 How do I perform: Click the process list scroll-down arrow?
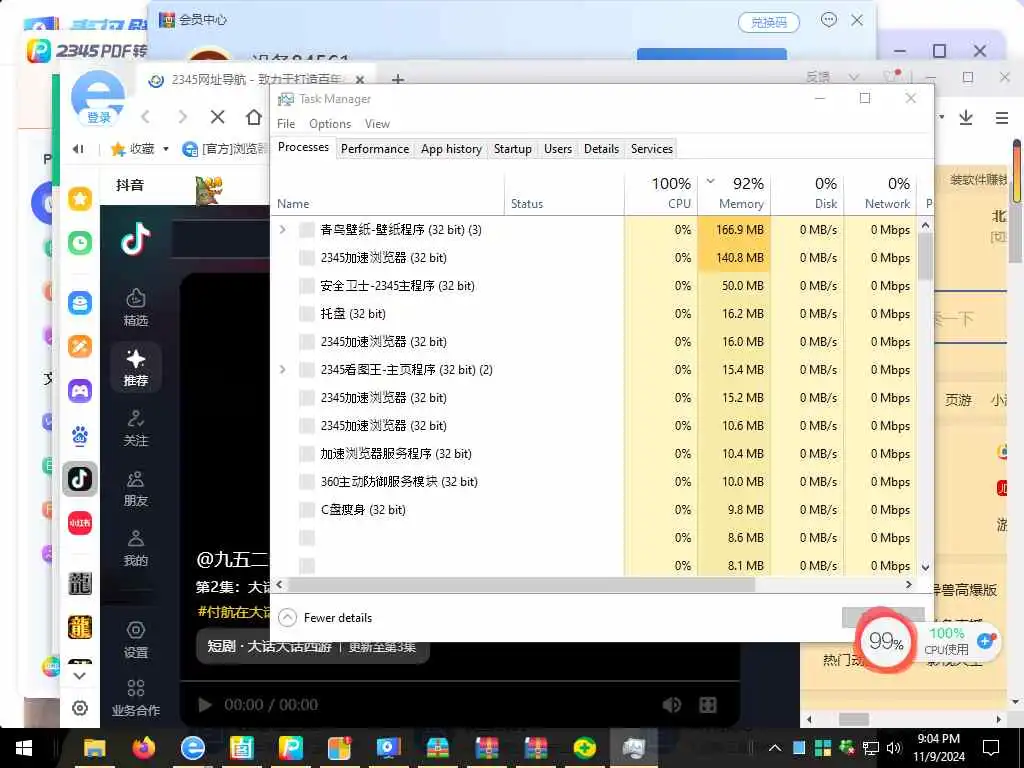tap(925, 567)
